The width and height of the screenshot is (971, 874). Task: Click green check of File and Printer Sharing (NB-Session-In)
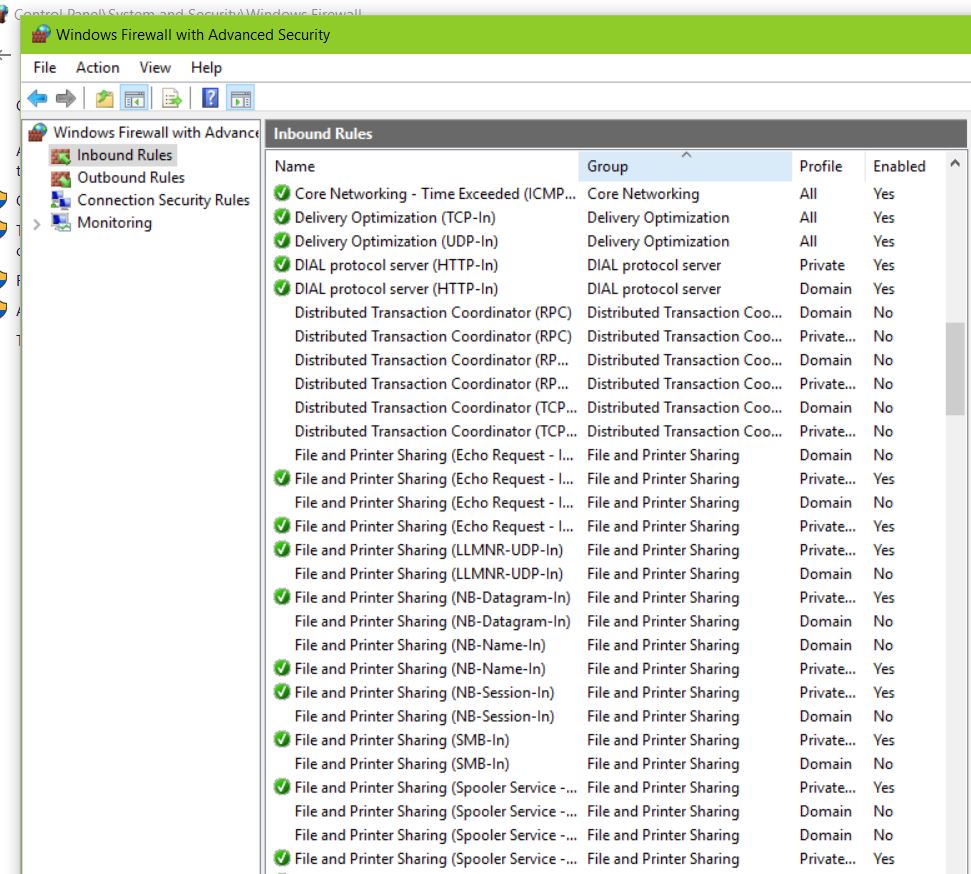[x=282, y=692]
